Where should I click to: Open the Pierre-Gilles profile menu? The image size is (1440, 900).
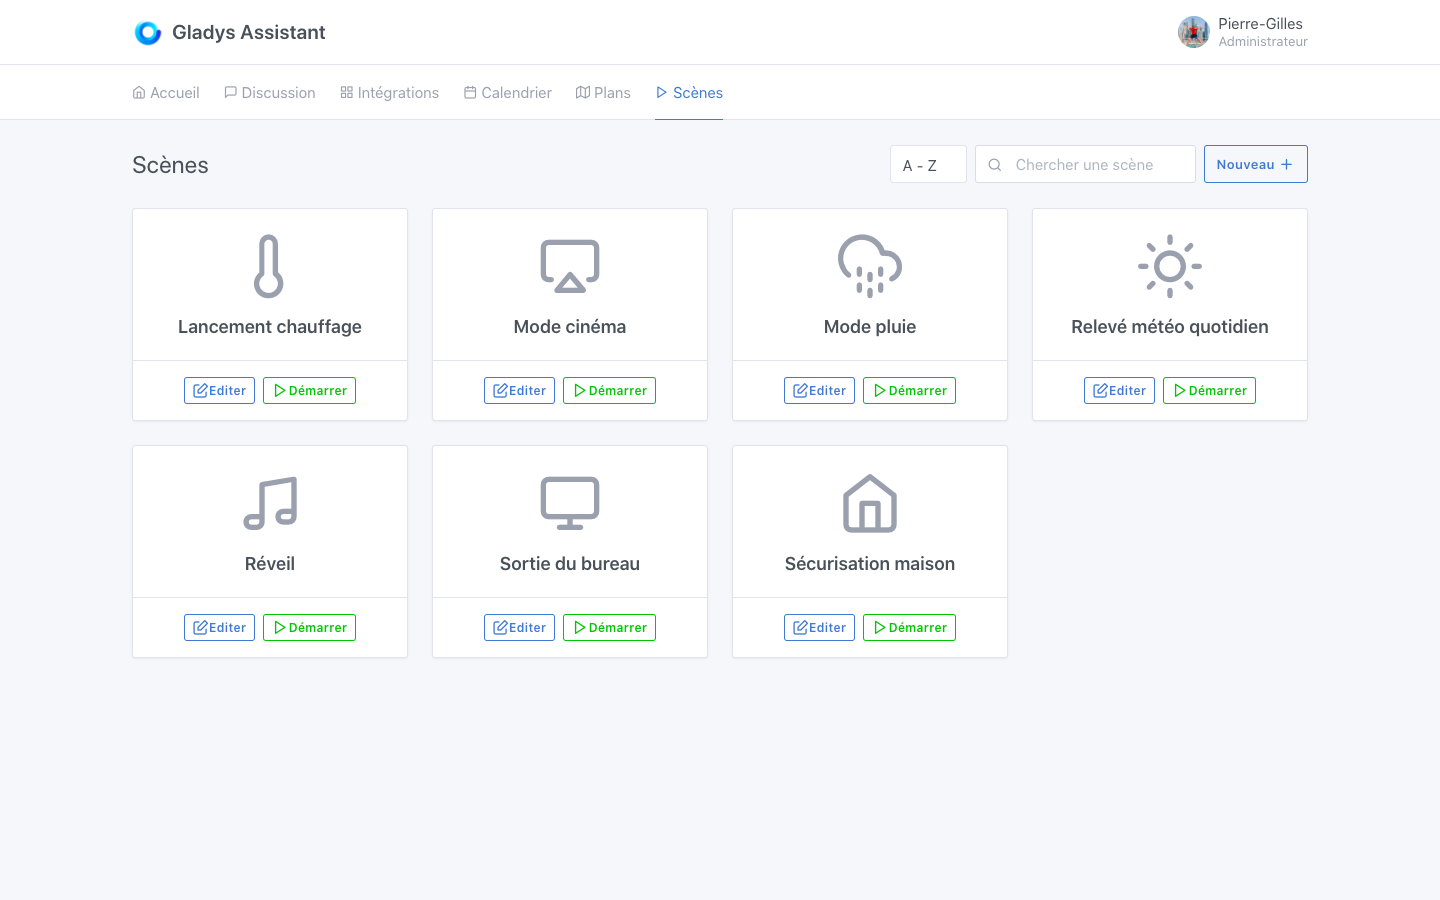pos(1243,32)
